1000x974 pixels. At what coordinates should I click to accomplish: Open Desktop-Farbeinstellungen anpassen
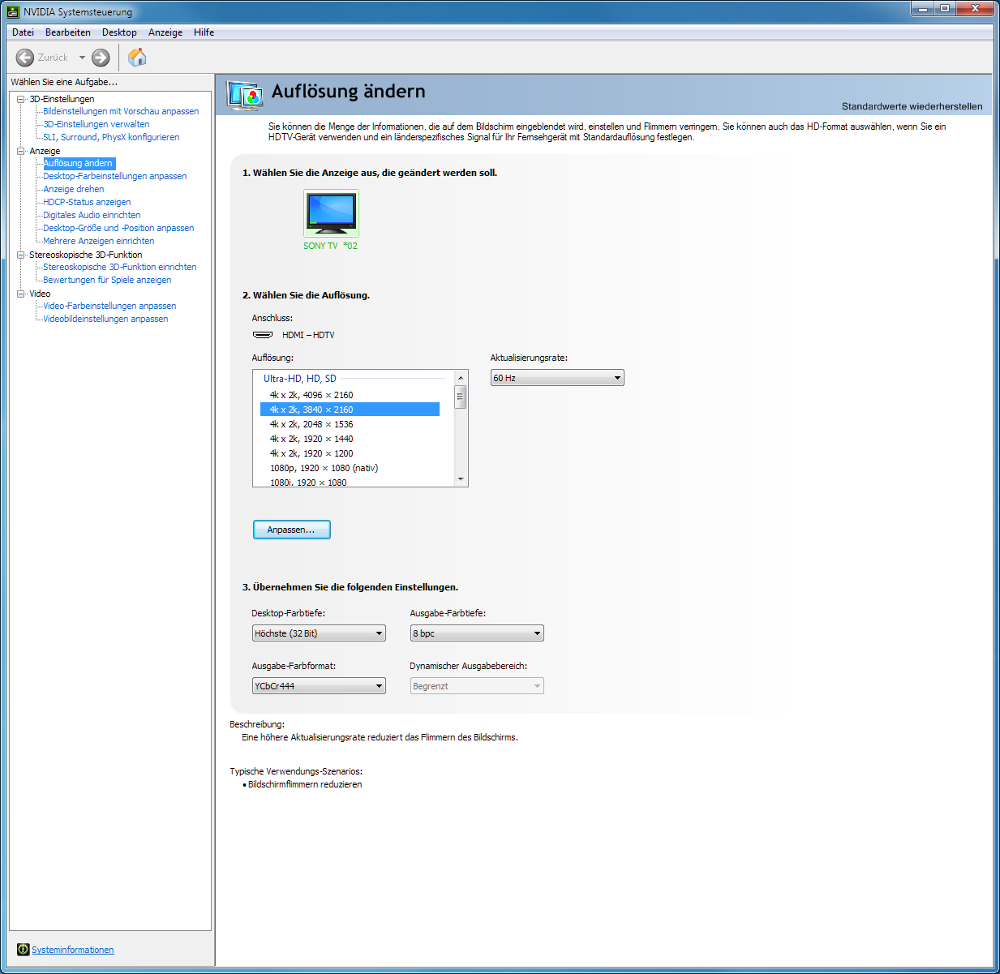coord(115,176)
